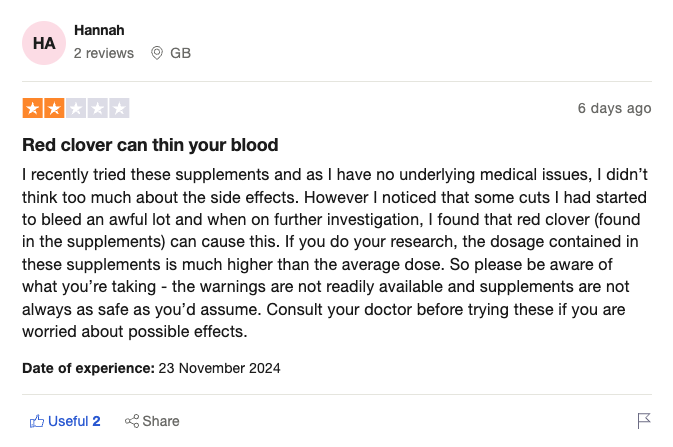Flag this review using the flag icon
This screenshot has width=673, height=447.
(644, 421)
